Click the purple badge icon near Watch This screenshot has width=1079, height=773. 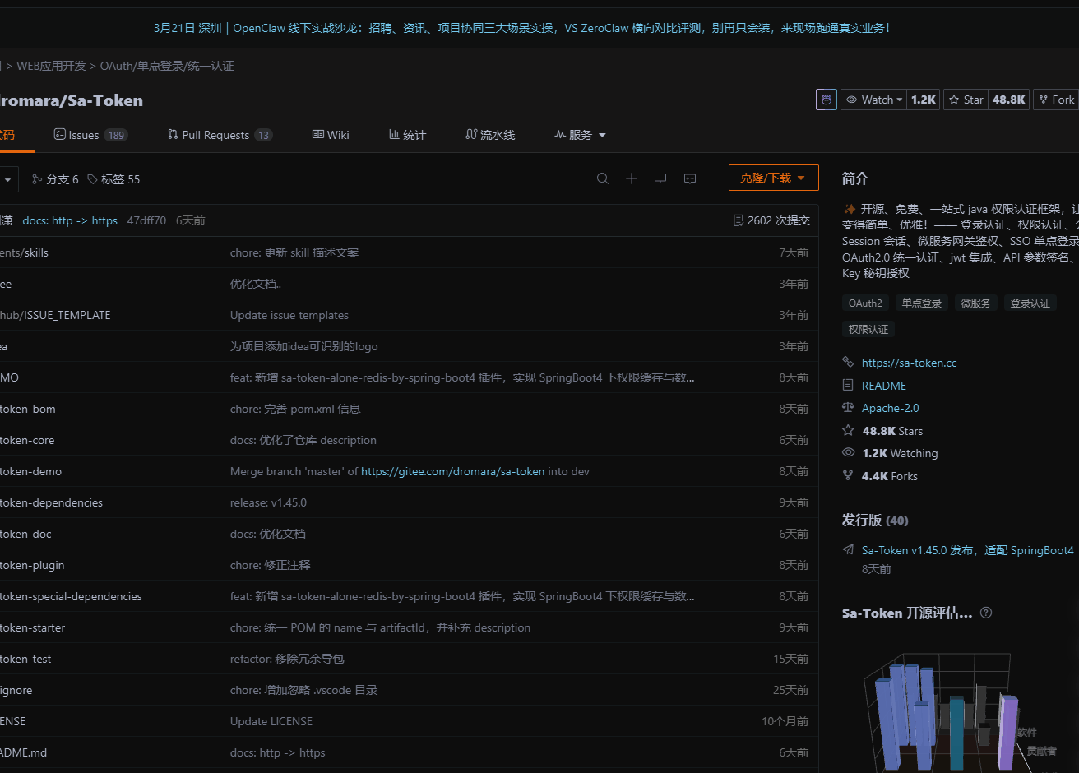pos(826,100)
